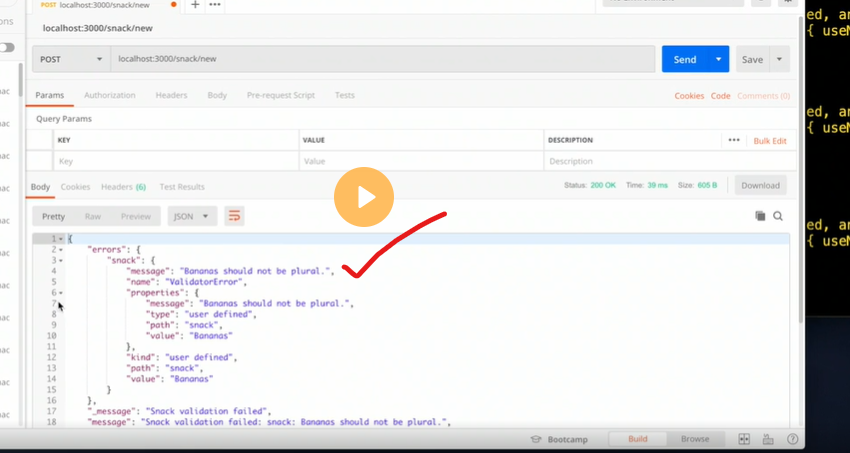Copy response using the copy icon
This screenshot has width=850, height=453.
[760, 216]
